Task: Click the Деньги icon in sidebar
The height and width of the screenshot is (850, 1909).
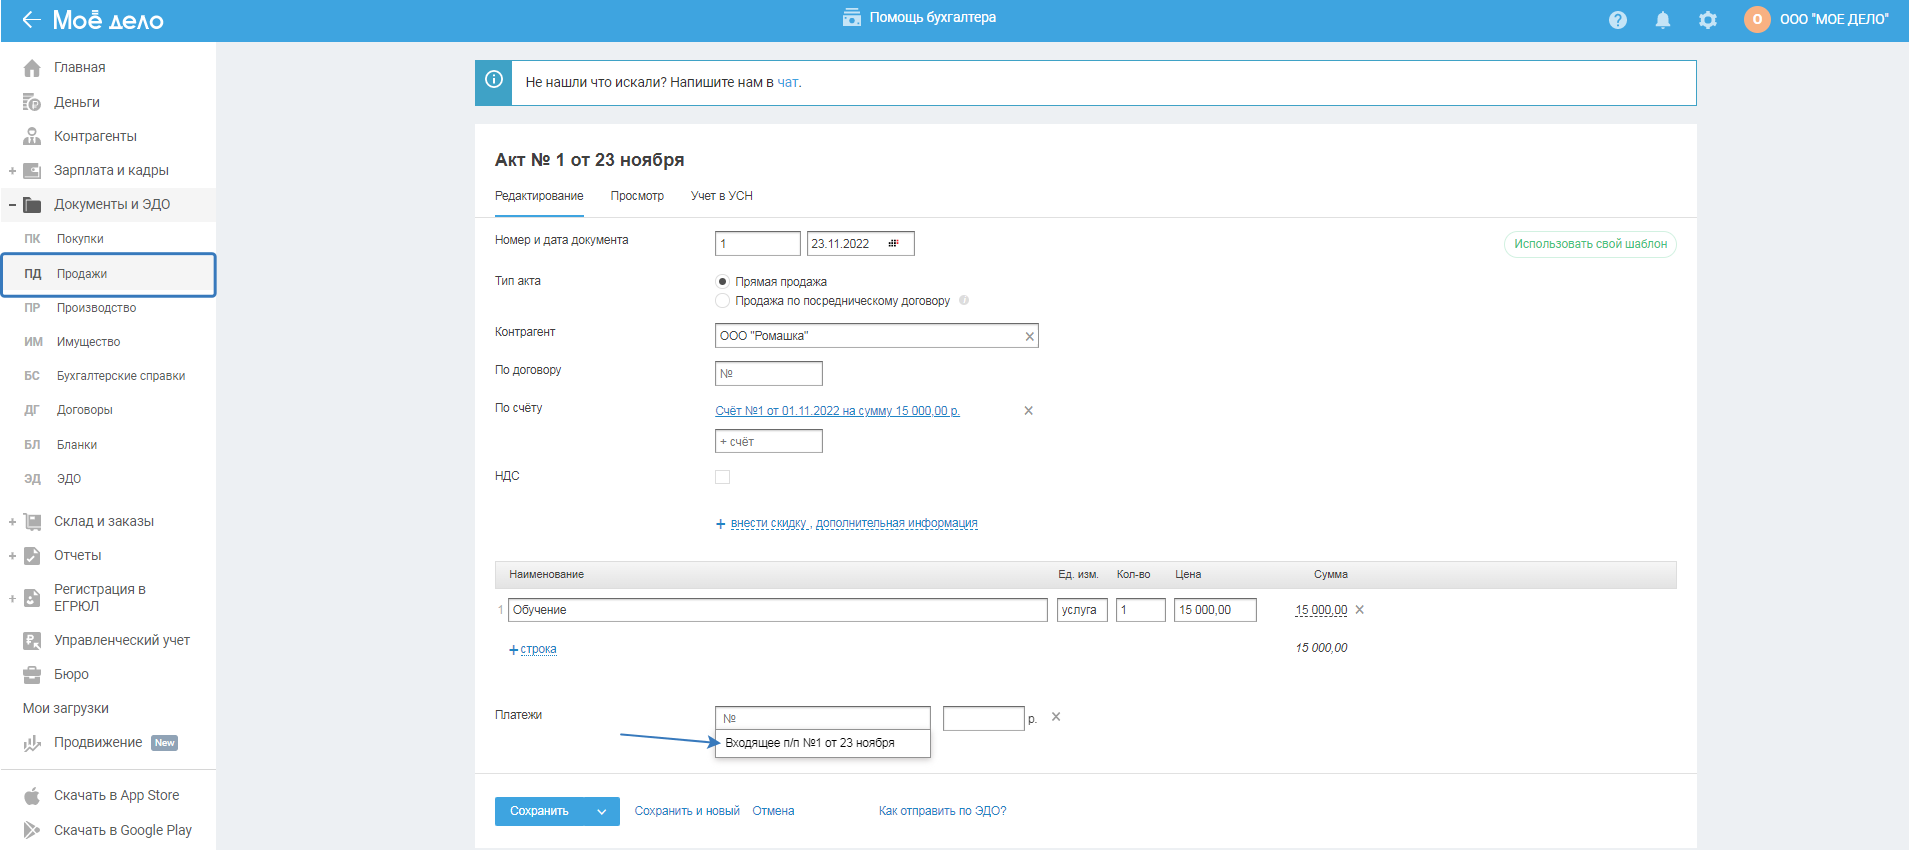Action: pyautogui.click(x=32, y=102)
